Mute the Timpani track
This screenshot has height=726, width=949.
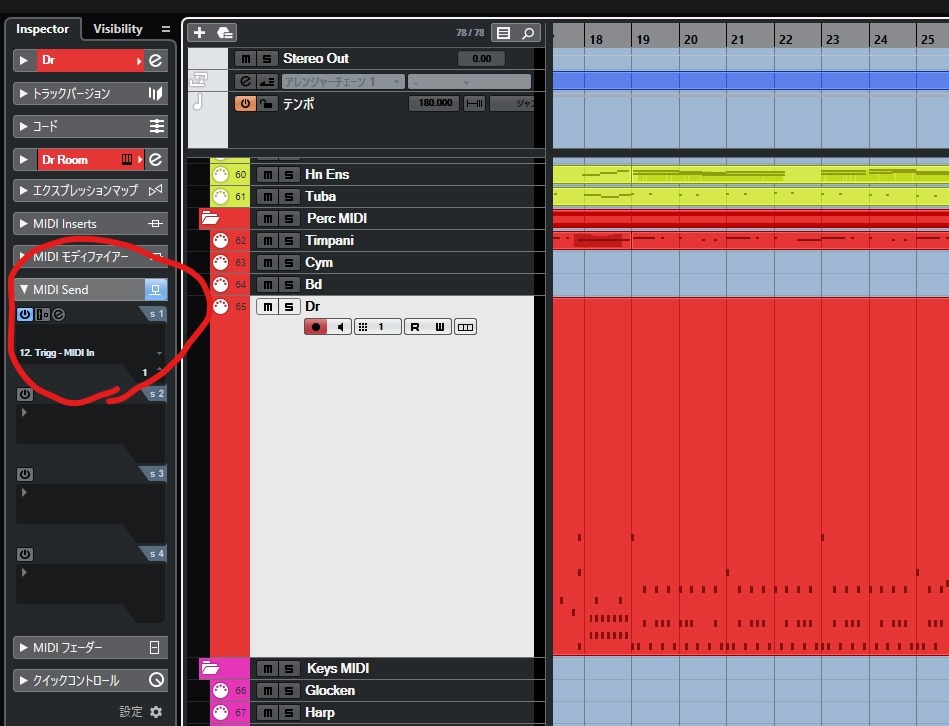click(266, 240)
